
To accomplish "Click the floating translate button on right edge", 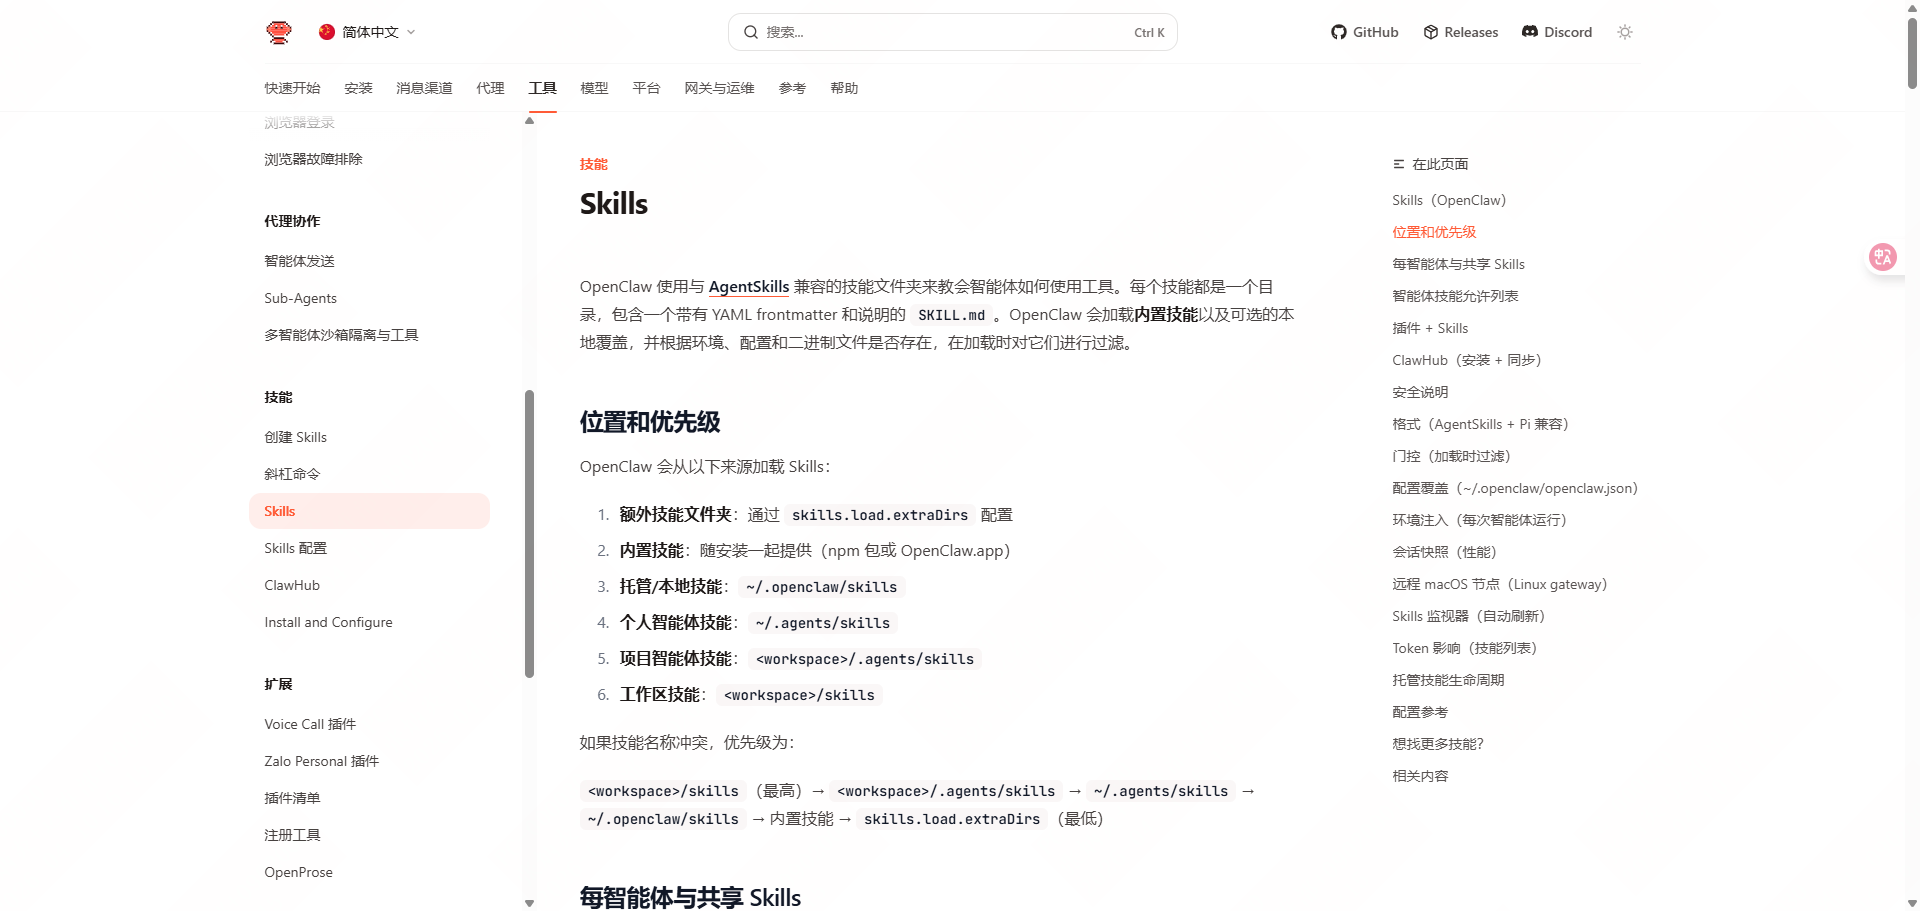I will coord(1883,257).
